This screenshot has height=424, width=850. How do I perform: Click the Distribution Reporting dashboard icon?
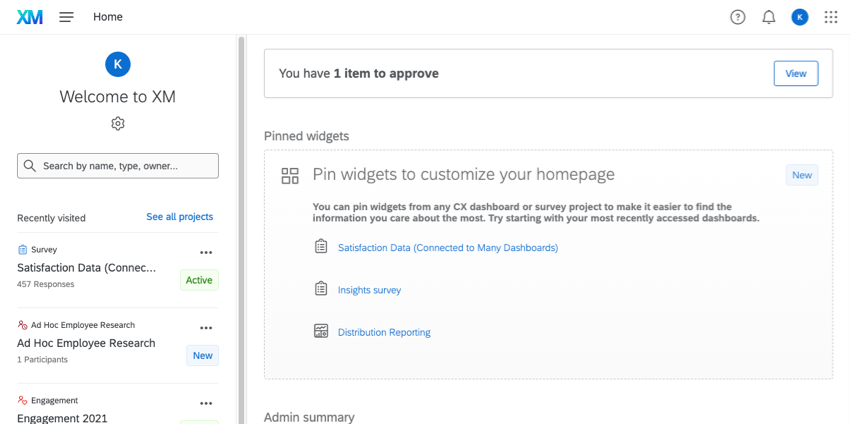pyautogui.click(x=321, y=331)
